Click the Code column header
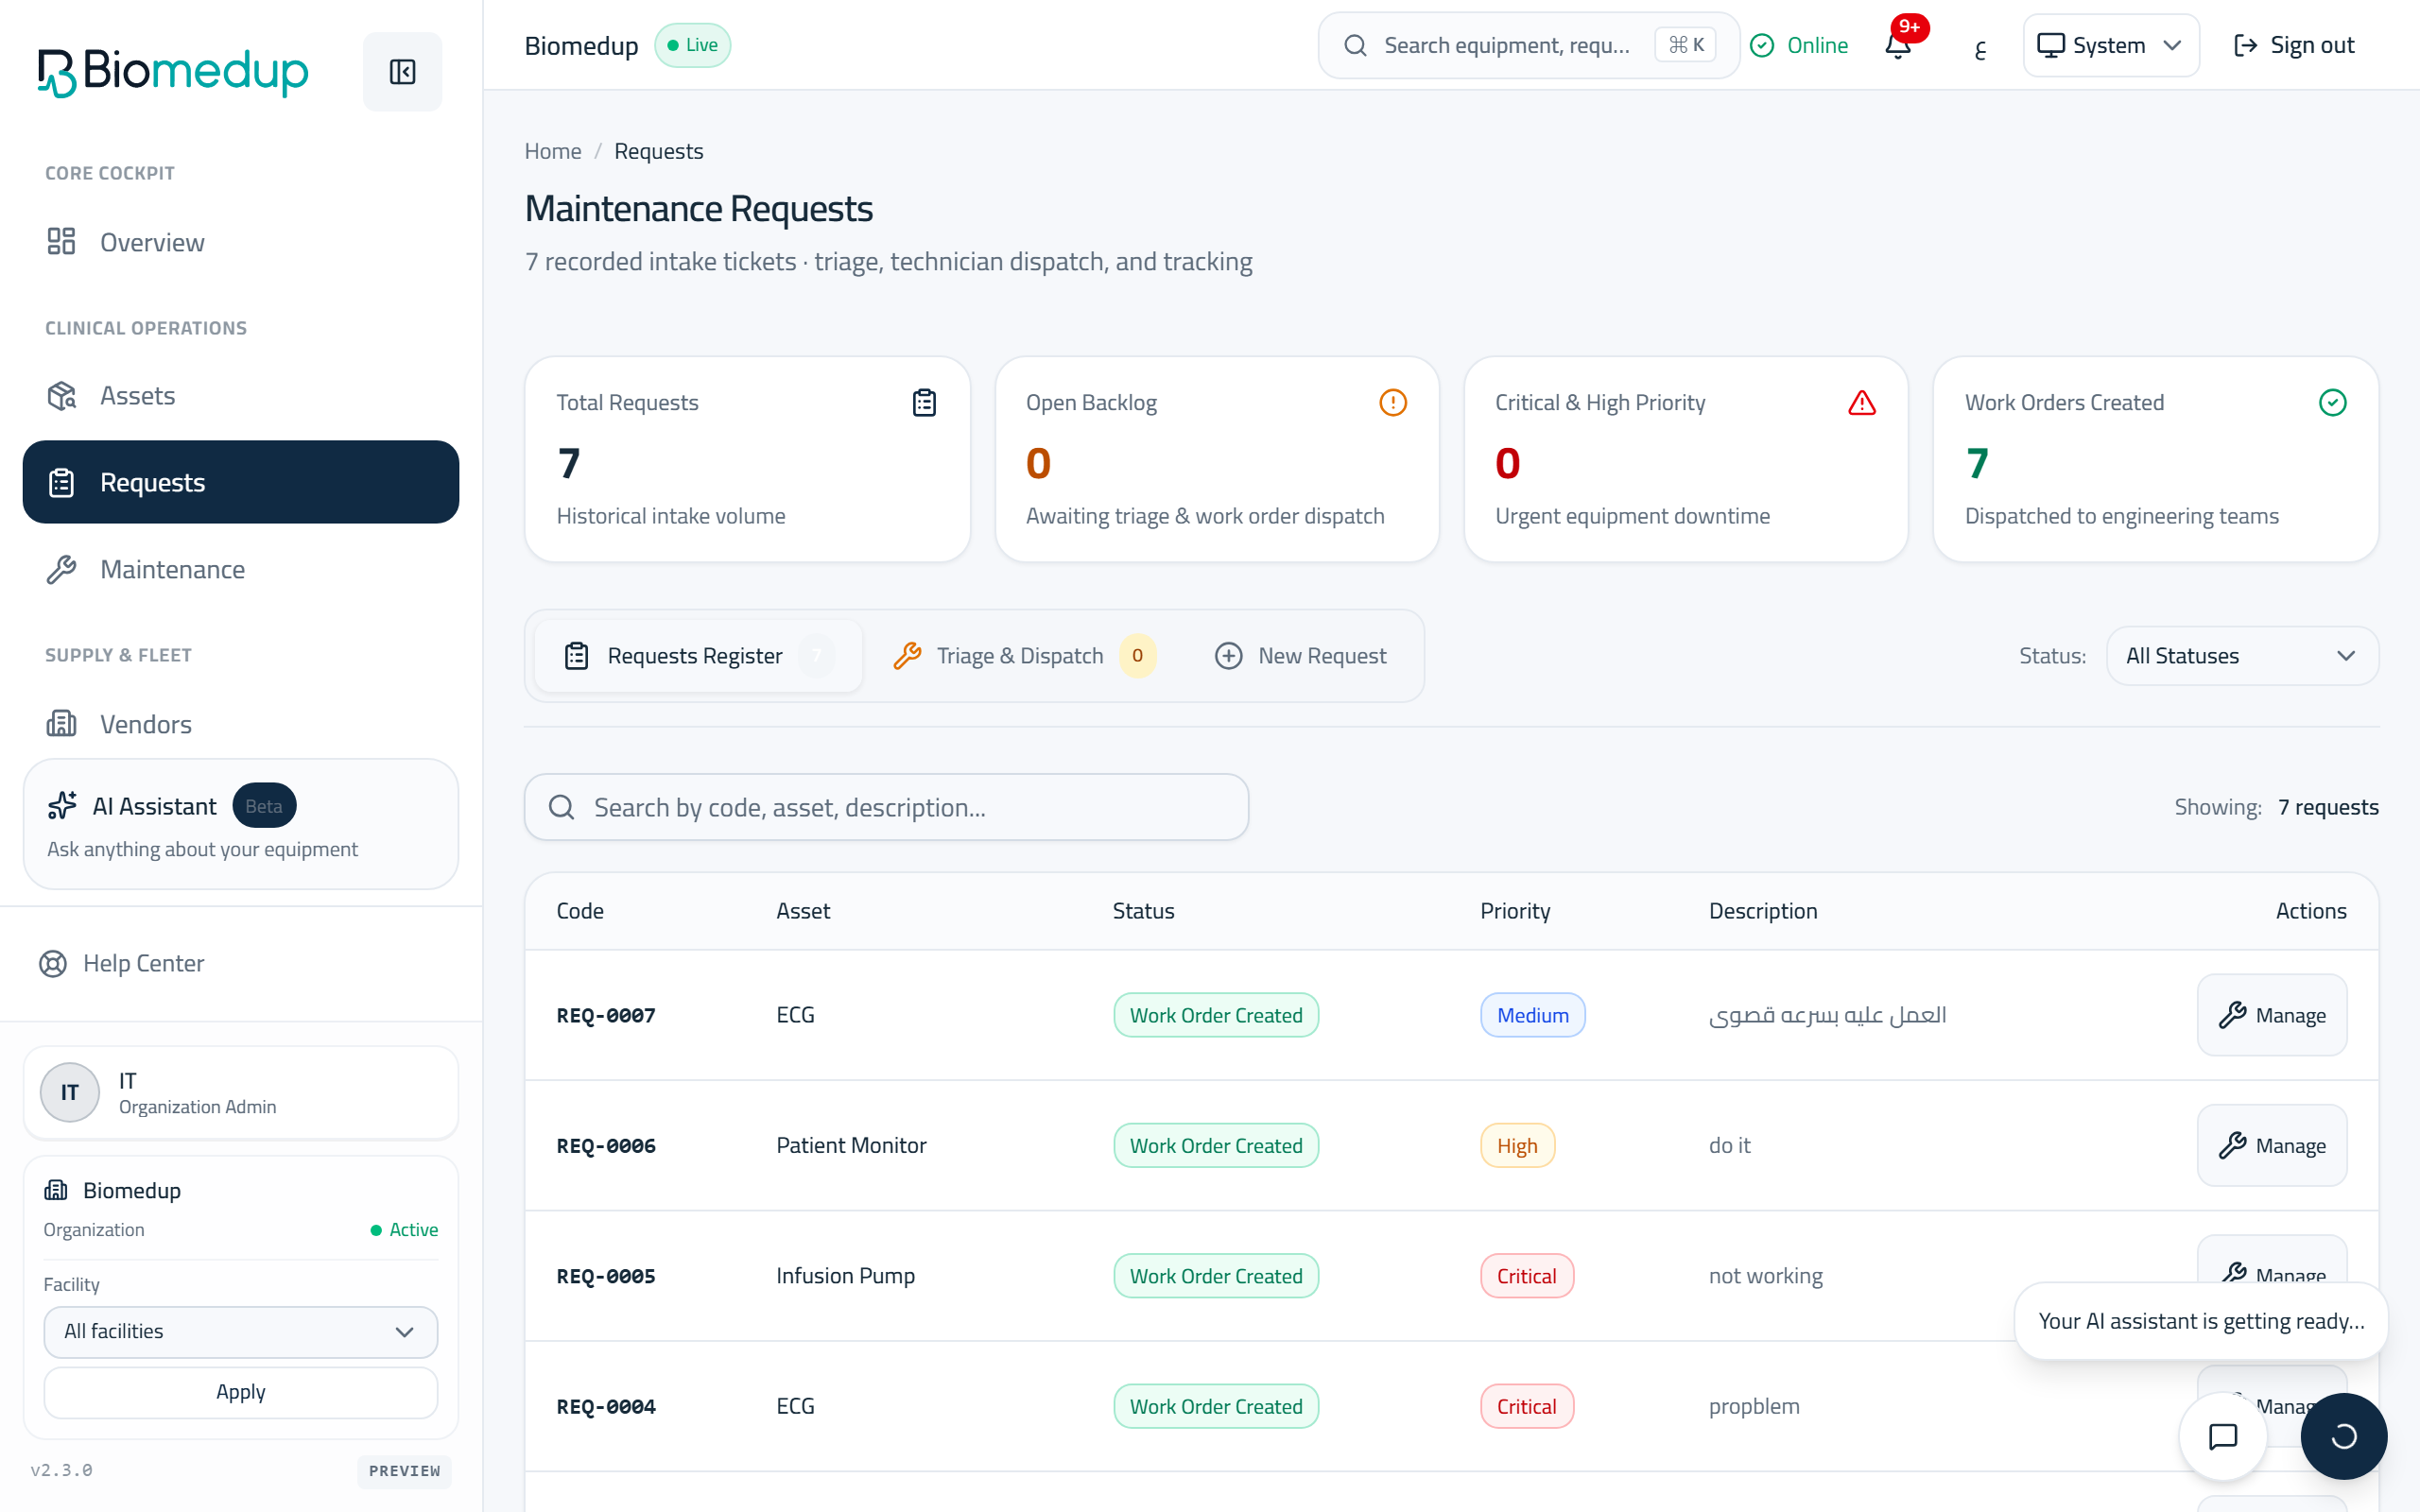 pyautogui.click(x=580, y=910)
